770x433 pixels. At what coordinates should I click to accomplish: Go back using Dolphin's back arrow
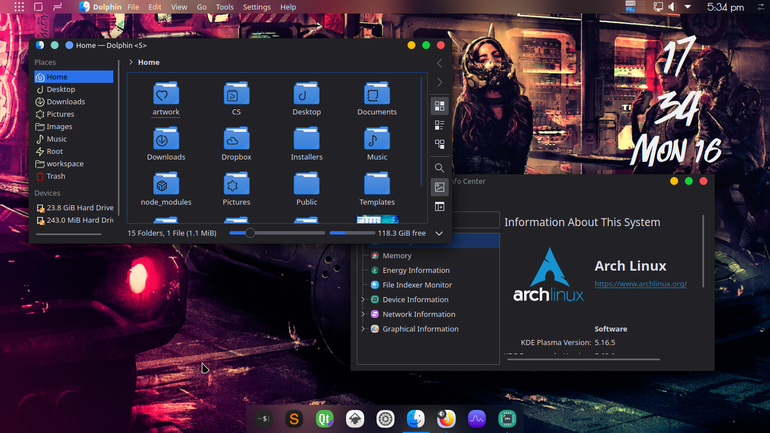(440, 63)
